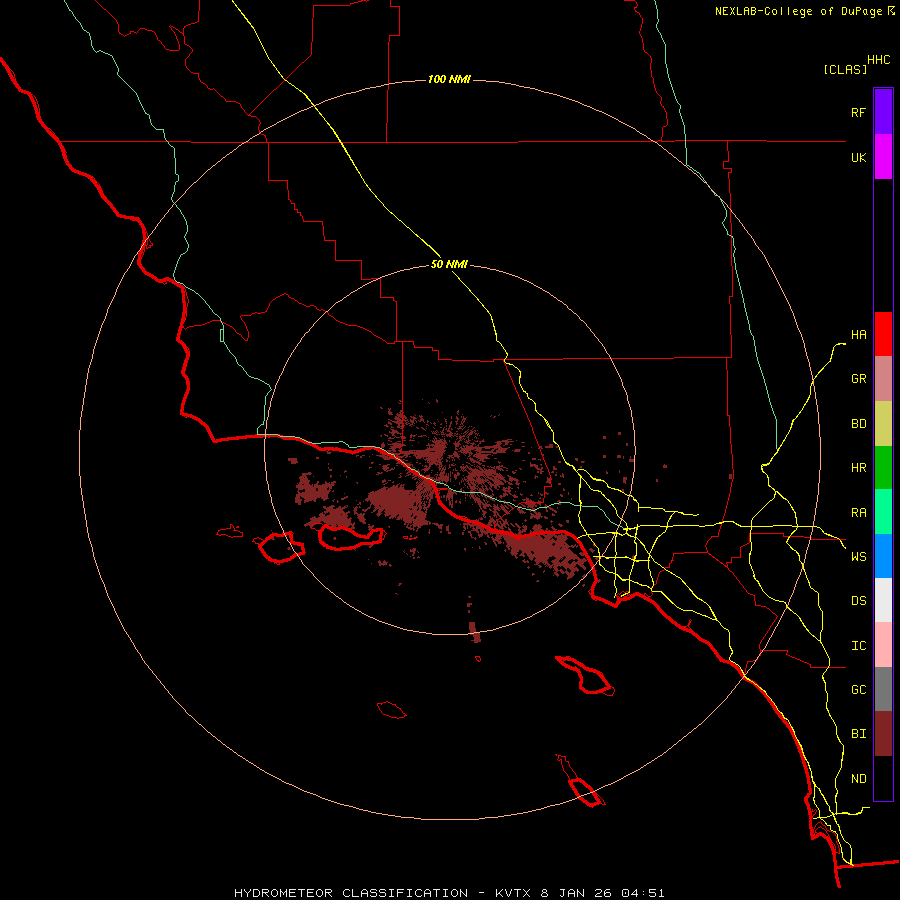Click the Hydrometeor Classification KVTX title text
Viewport: 900px width, 900px height.
449,893
